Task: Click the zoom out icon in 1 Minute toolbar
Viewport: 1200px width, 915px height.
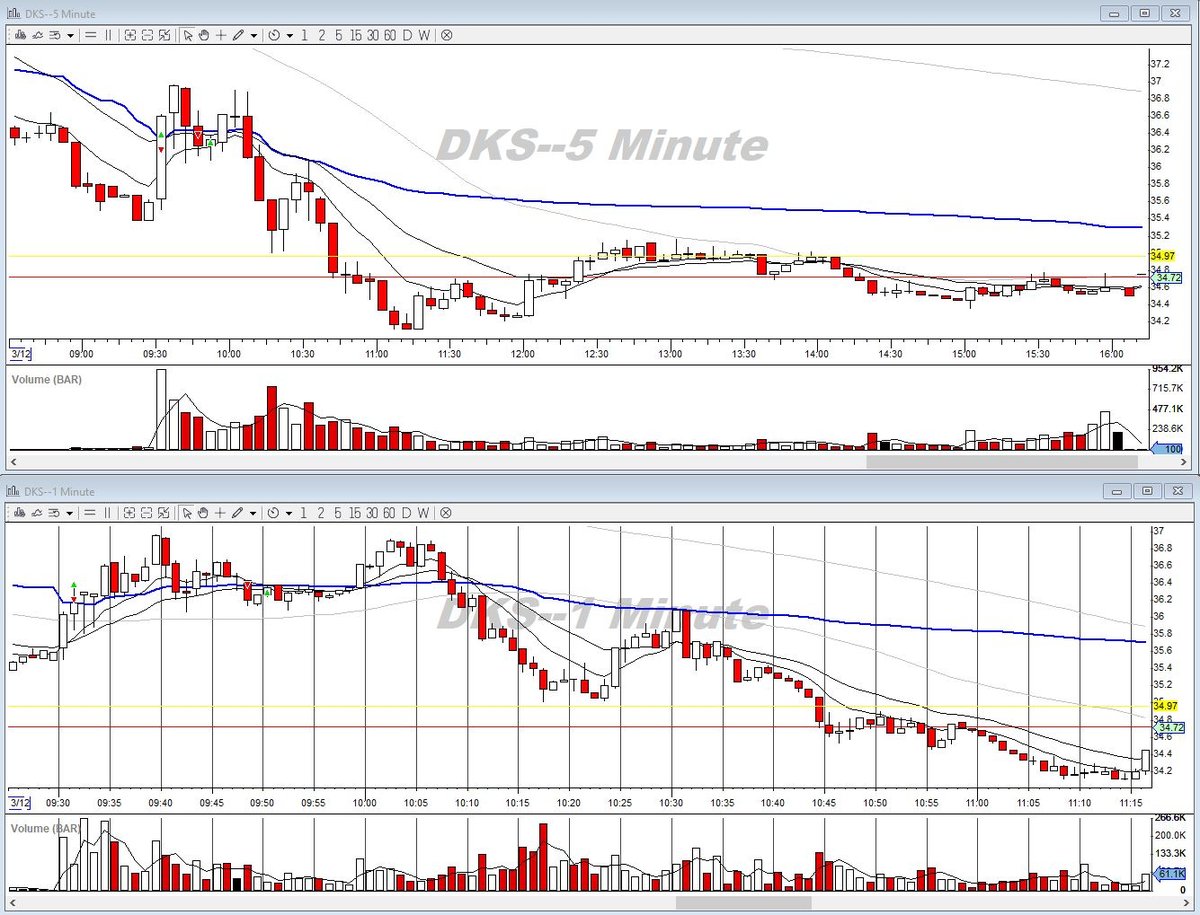Action: pos(147,512)
